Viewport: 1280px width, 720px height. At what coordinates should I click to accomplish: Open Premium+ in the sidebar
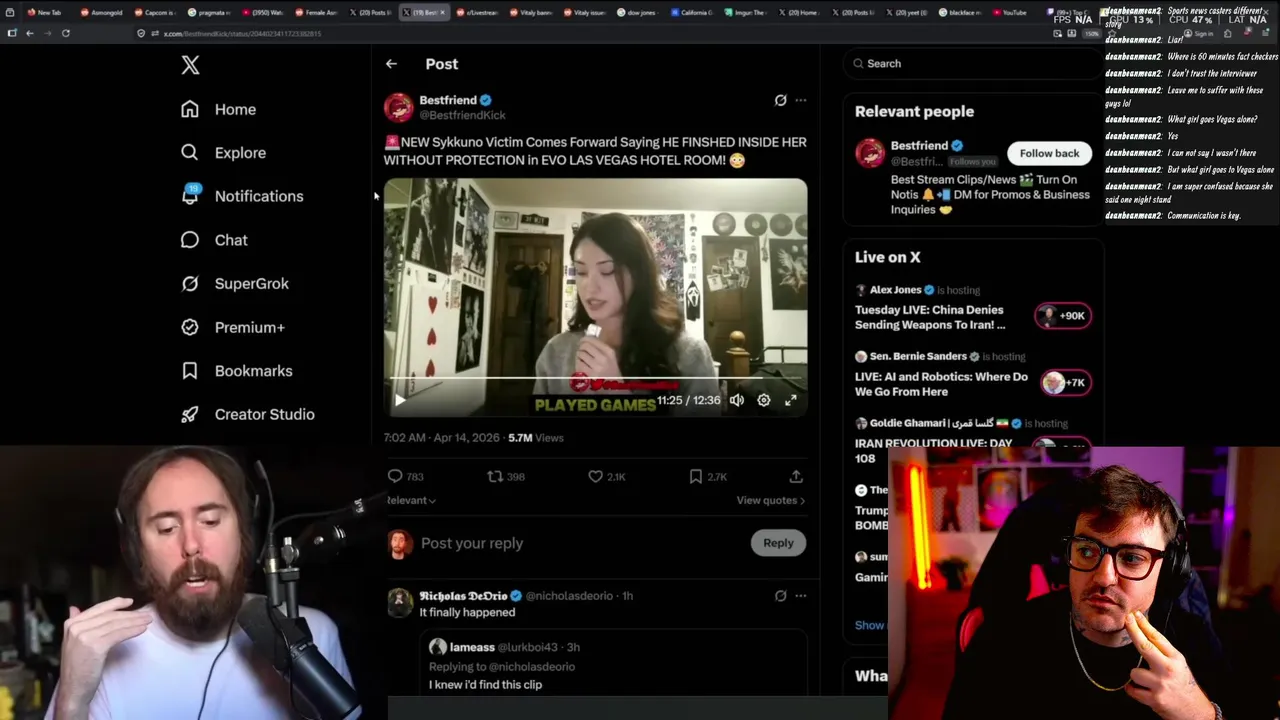point(232,327)
